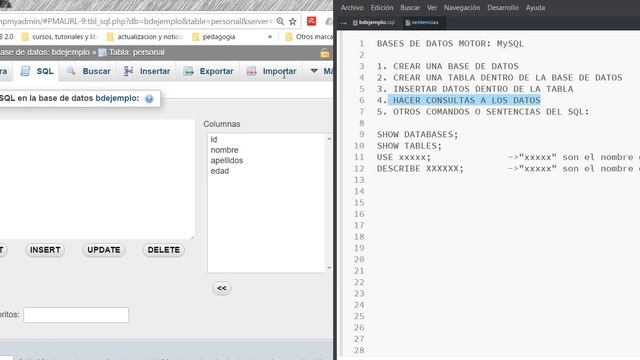Switch to the sentencias editor tab
This screenshot has height=360, width=640.
pyautogui.click(x=422, y=22)
